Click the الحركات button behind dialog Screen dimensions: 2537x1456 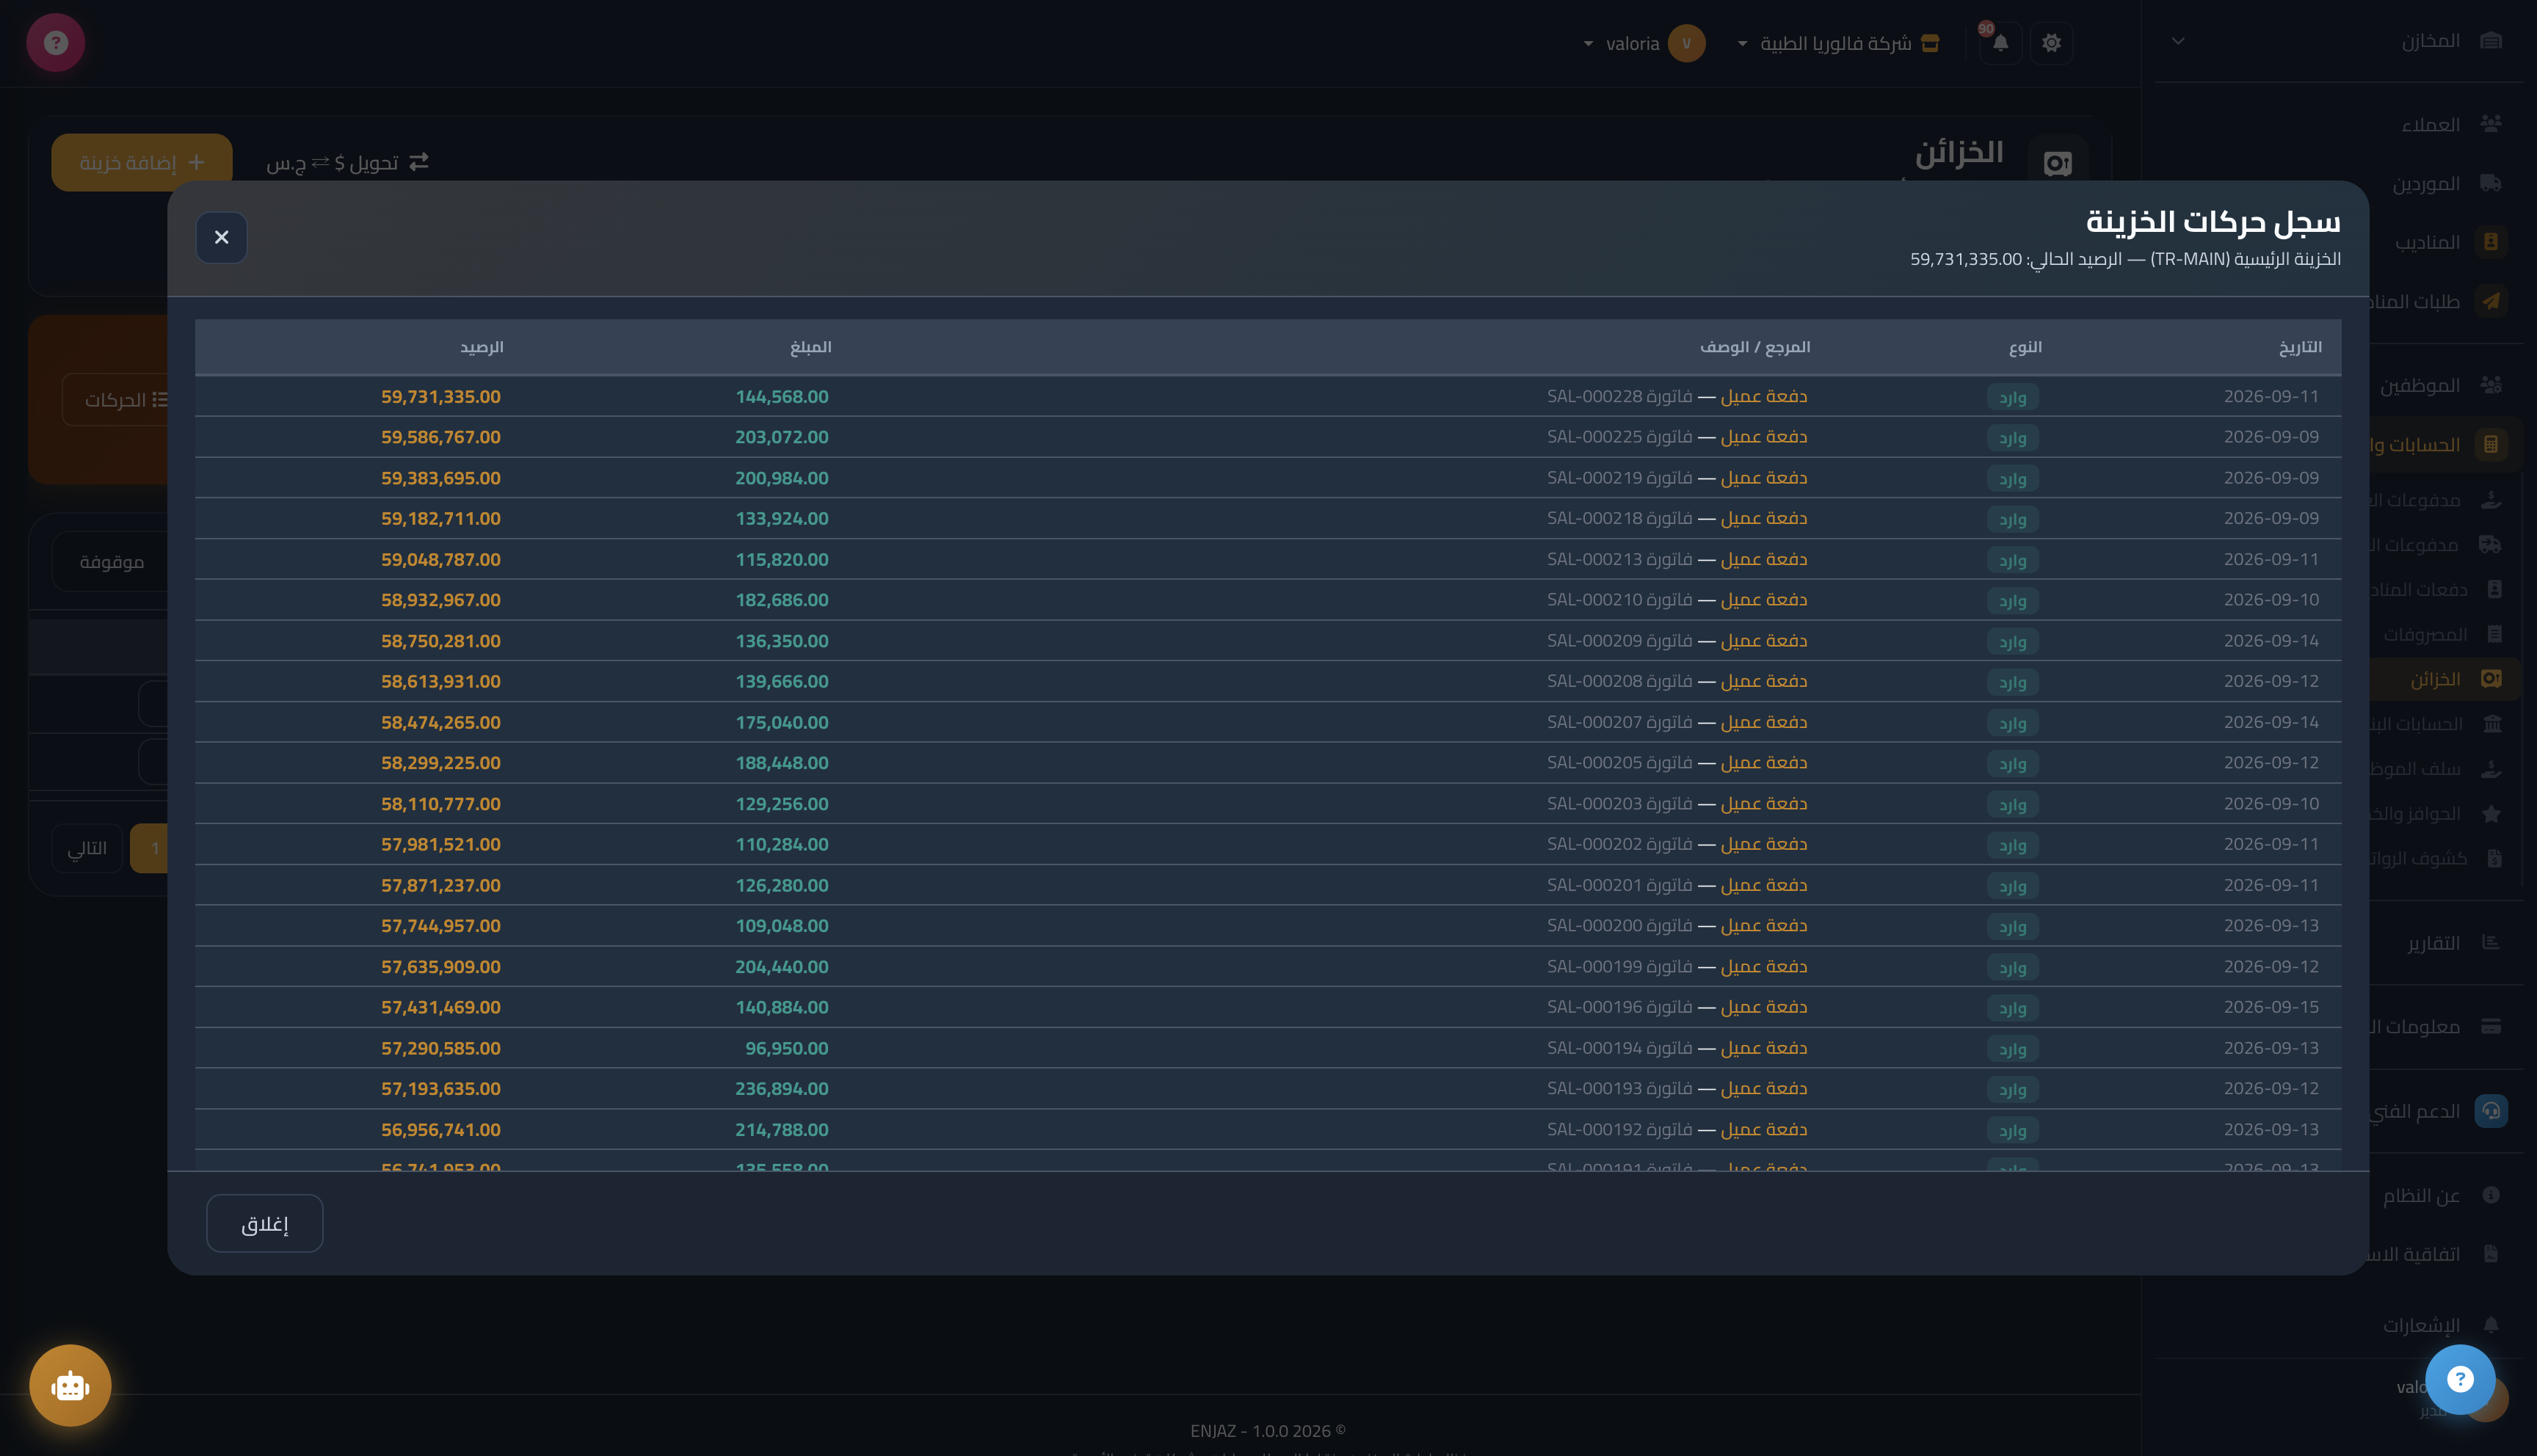click(x=116, y=400)
